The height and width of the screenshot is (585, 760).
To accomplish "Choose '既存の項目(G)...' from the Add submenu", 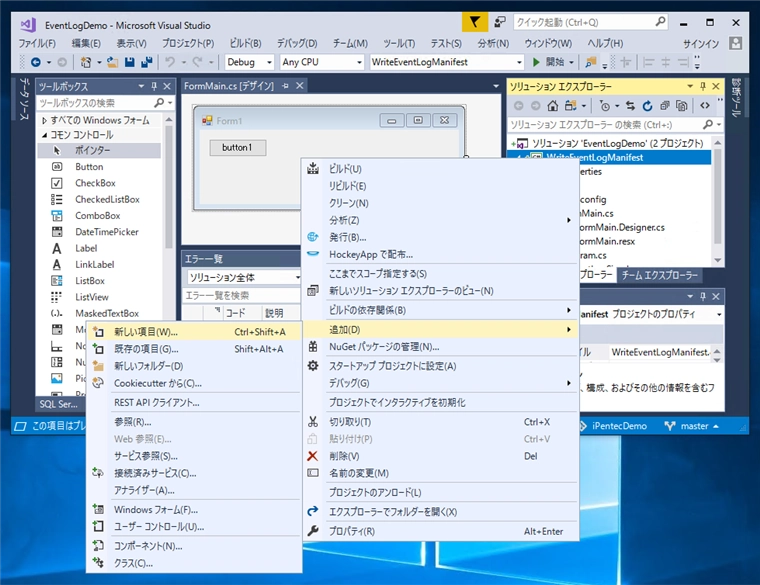I will 194,349.
